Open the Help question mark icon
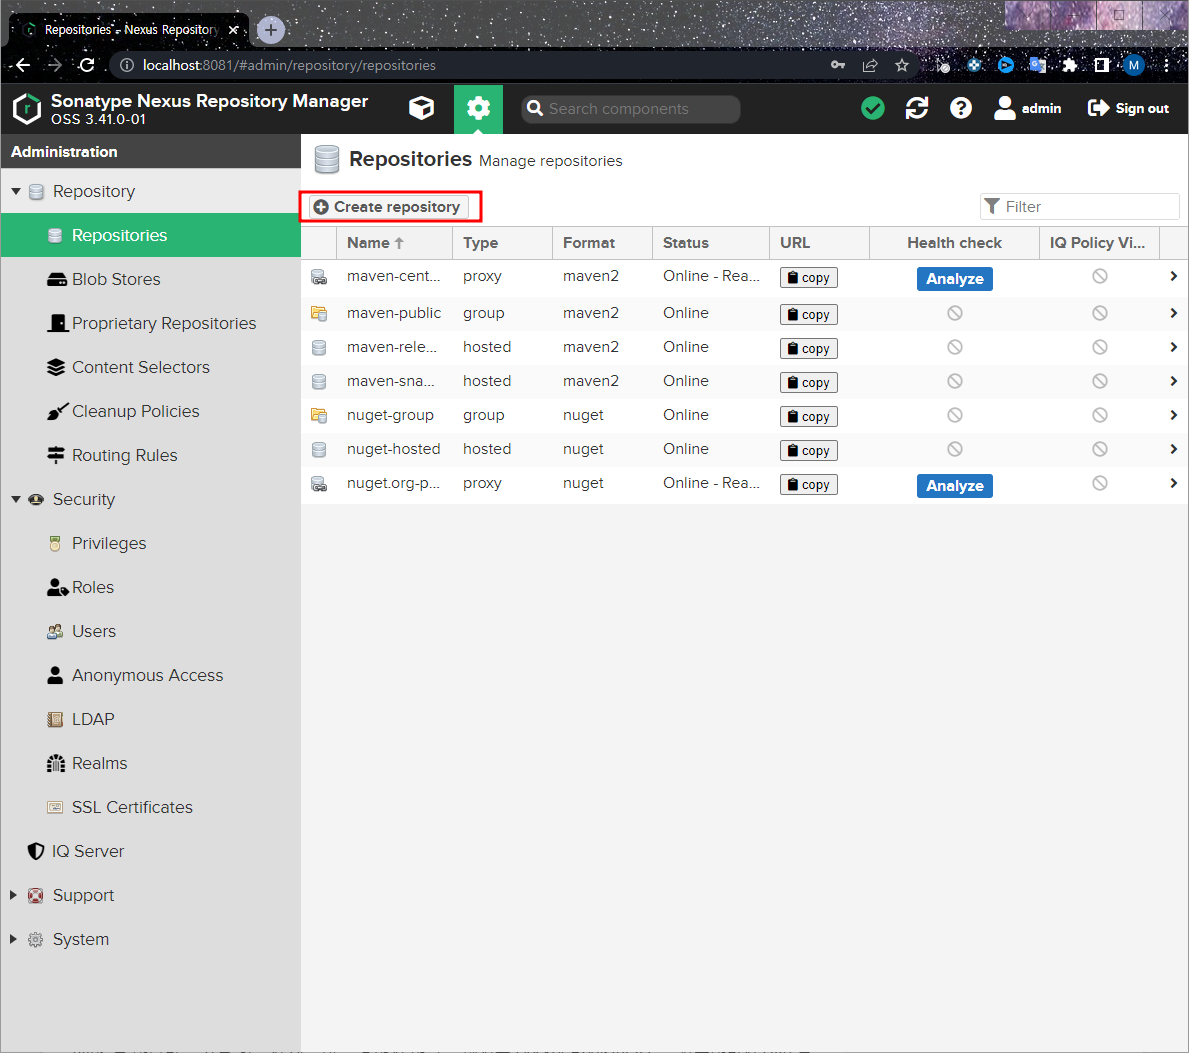1189x1053 pixels. point(961,108)
